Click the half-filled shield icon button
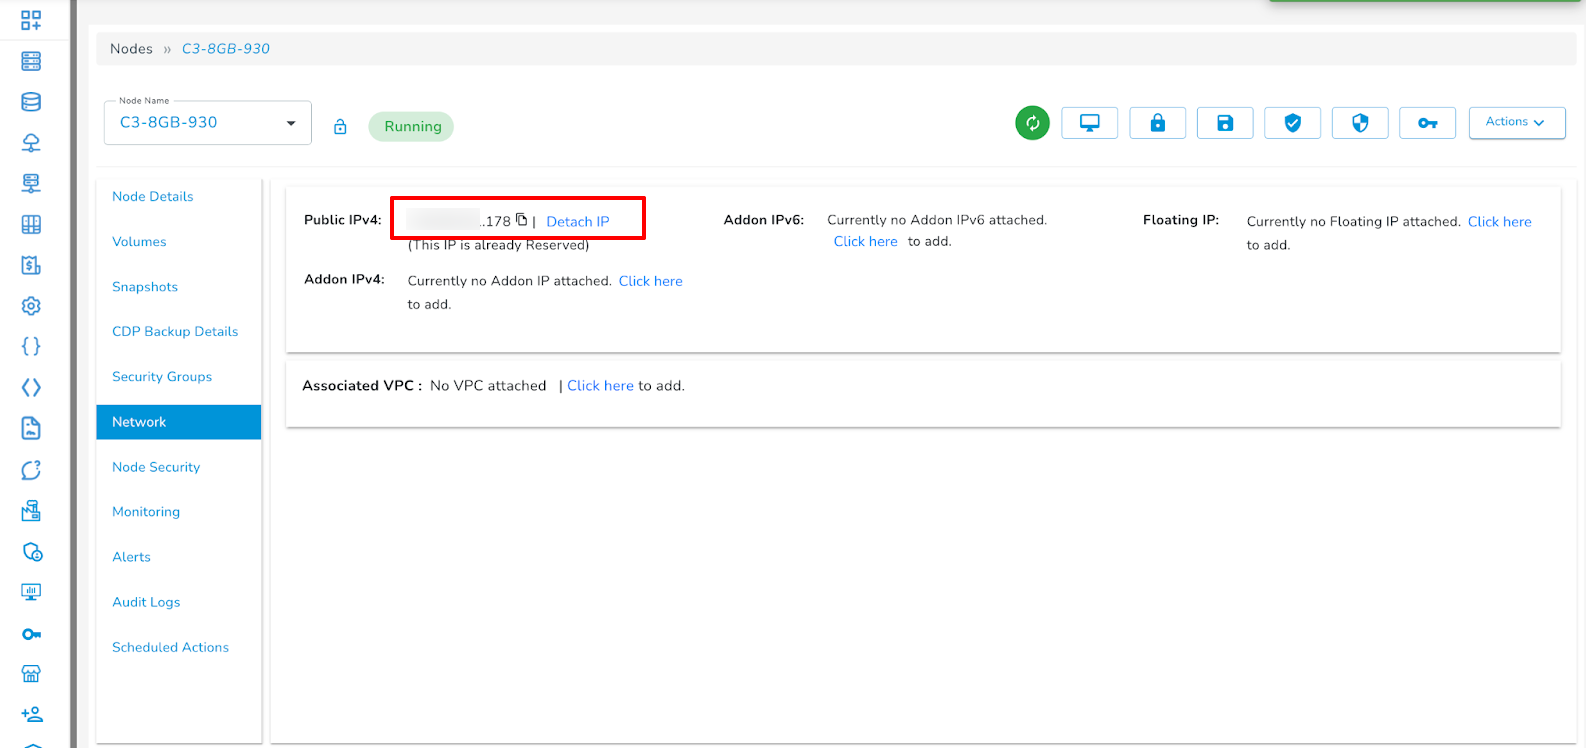1586x748 pixels. (1360, 123)
